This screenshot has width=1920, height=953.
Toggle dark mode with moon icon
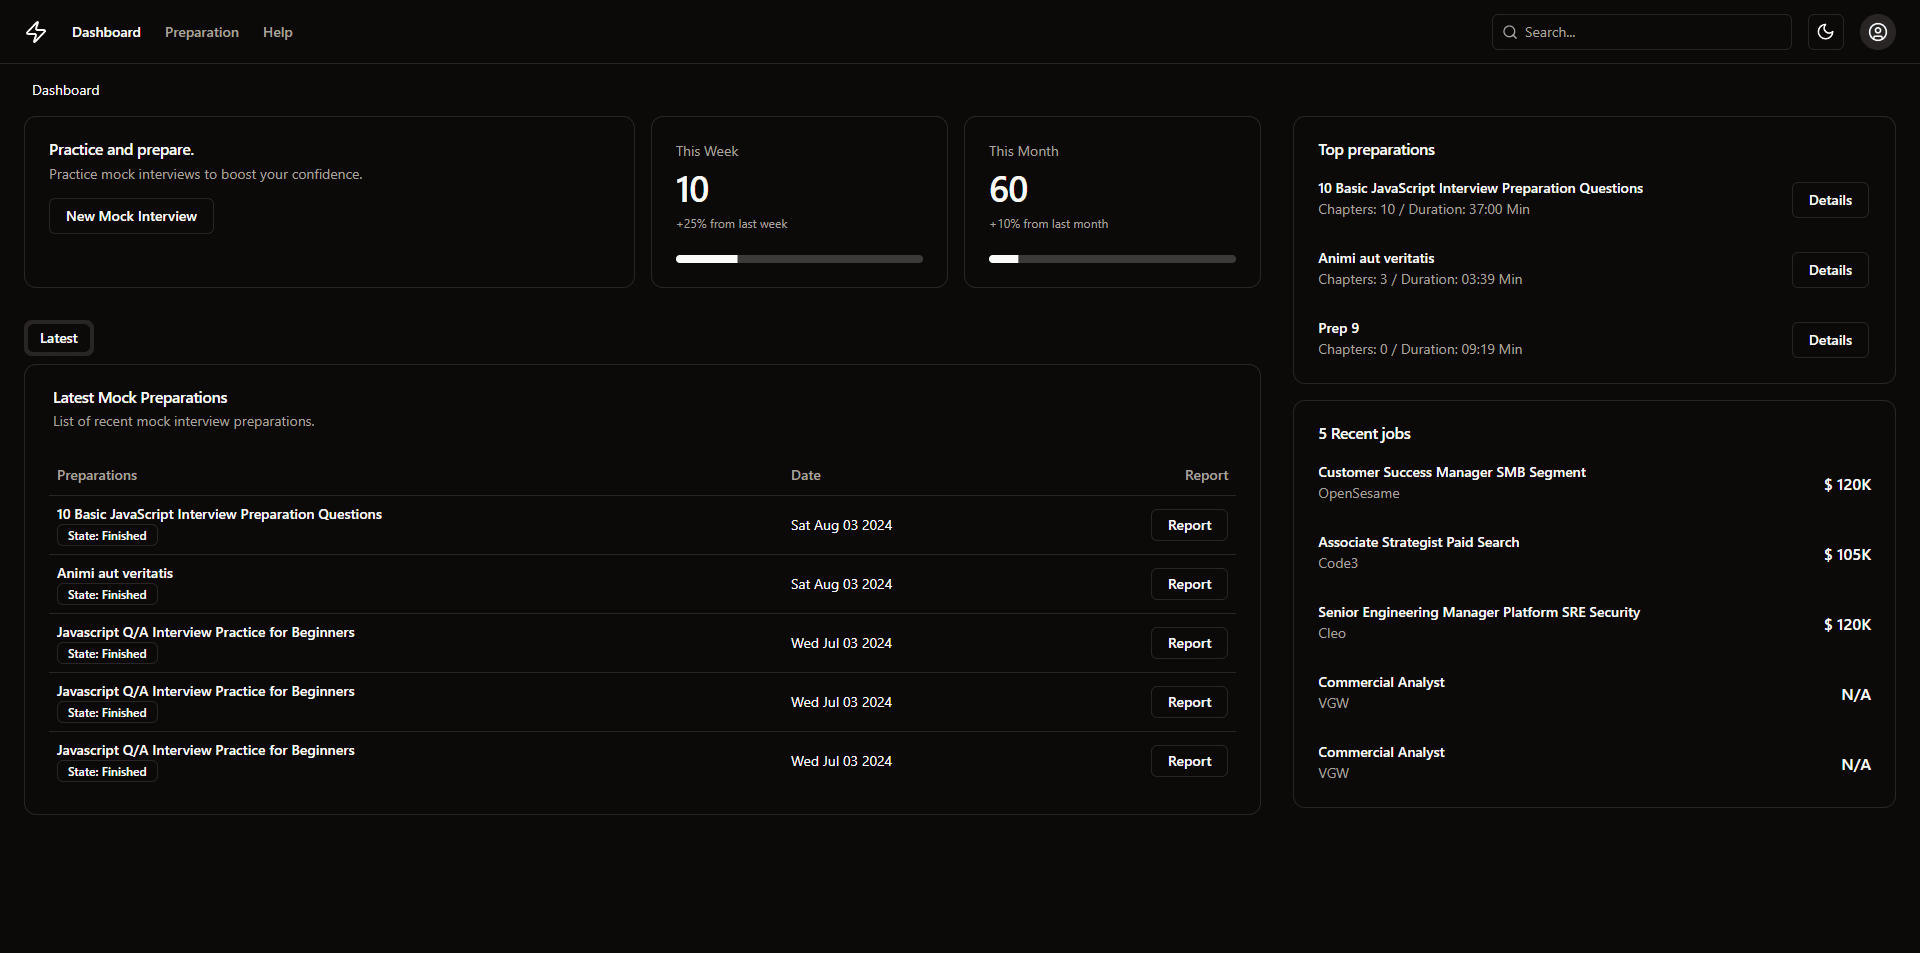pos(1825,32)
